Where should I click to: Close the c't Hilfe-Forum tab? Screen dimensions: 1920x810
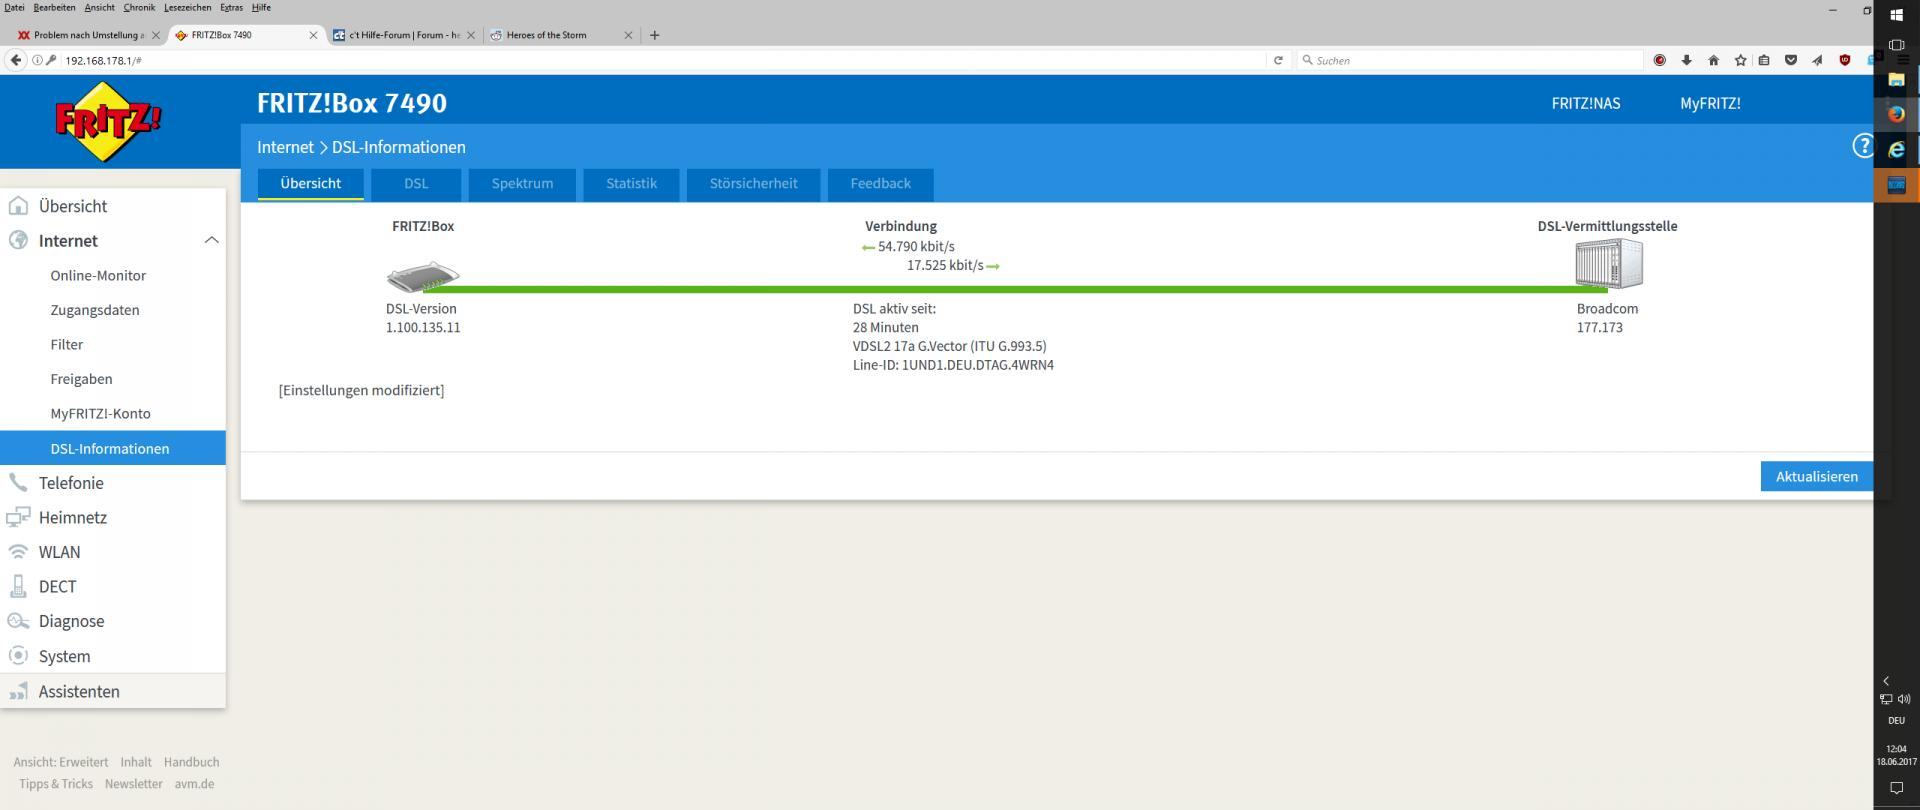coord(471,35)
